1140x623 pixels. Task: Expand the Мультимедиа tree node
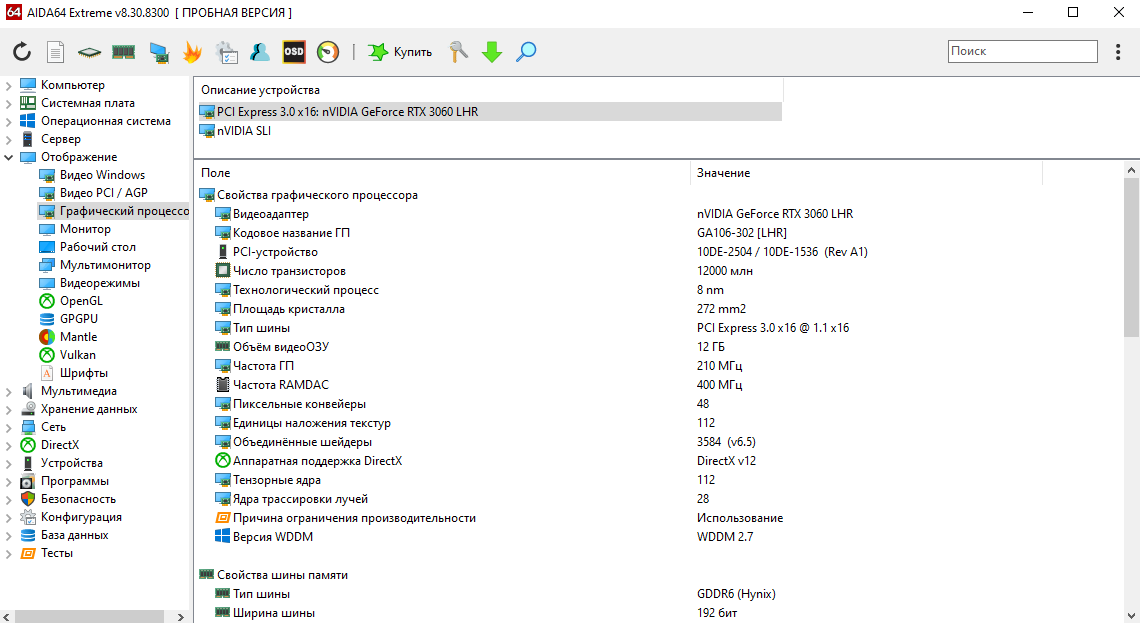tap(9, 391)
